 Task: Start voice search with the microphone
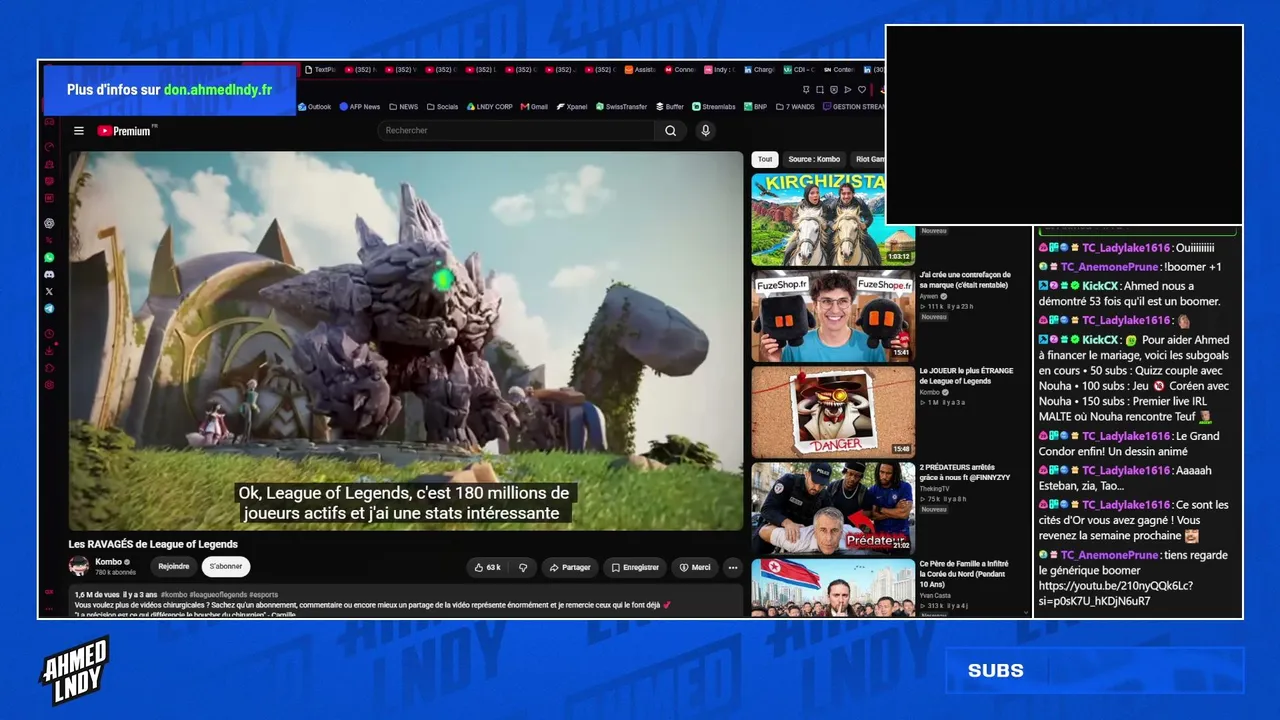pyautogui.click(x=705, y=131)
